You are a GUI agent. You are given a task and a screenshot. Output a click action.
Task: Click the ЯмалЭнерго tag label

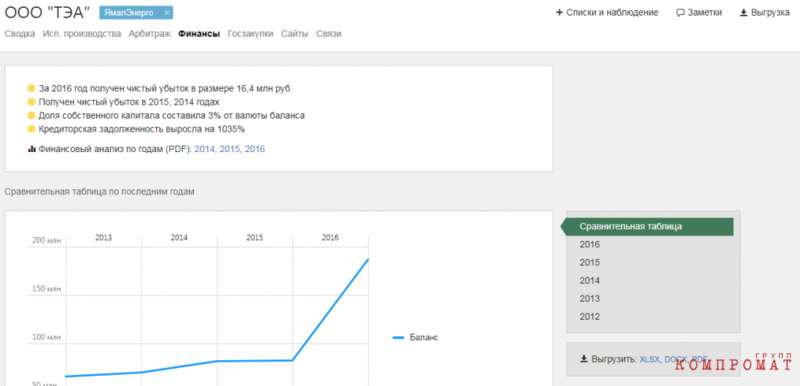click(129, 13)
